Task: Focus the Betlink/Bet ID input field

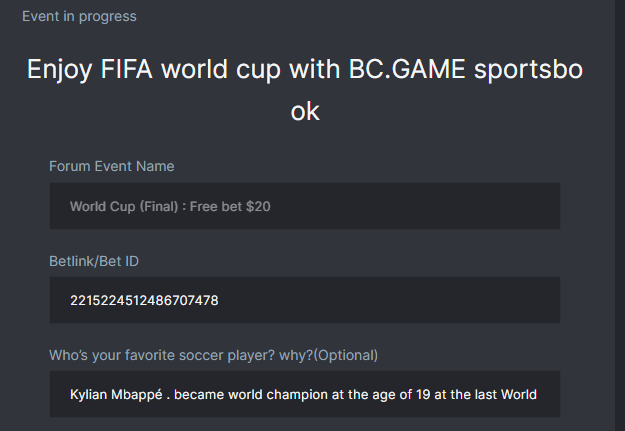Action: [x=304, y=300]
